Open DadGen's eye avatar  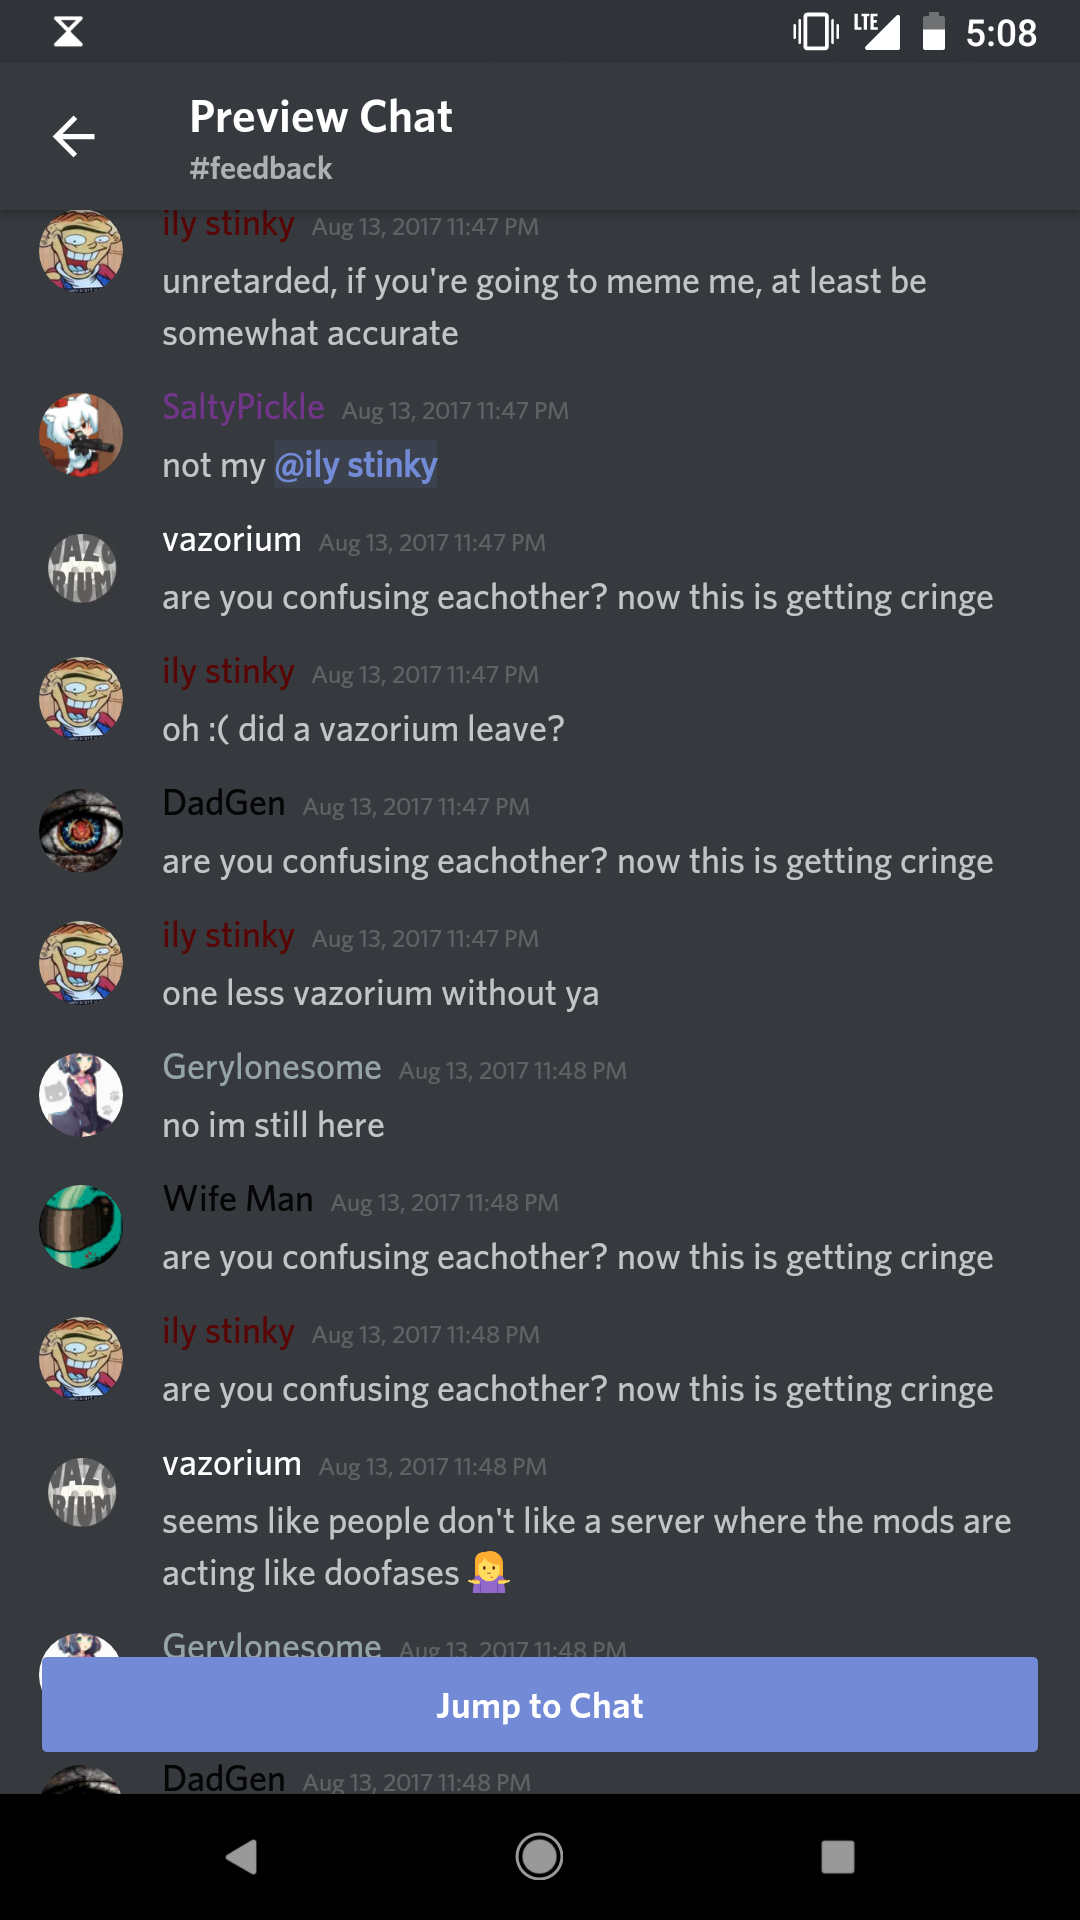[x=81, y=831]
